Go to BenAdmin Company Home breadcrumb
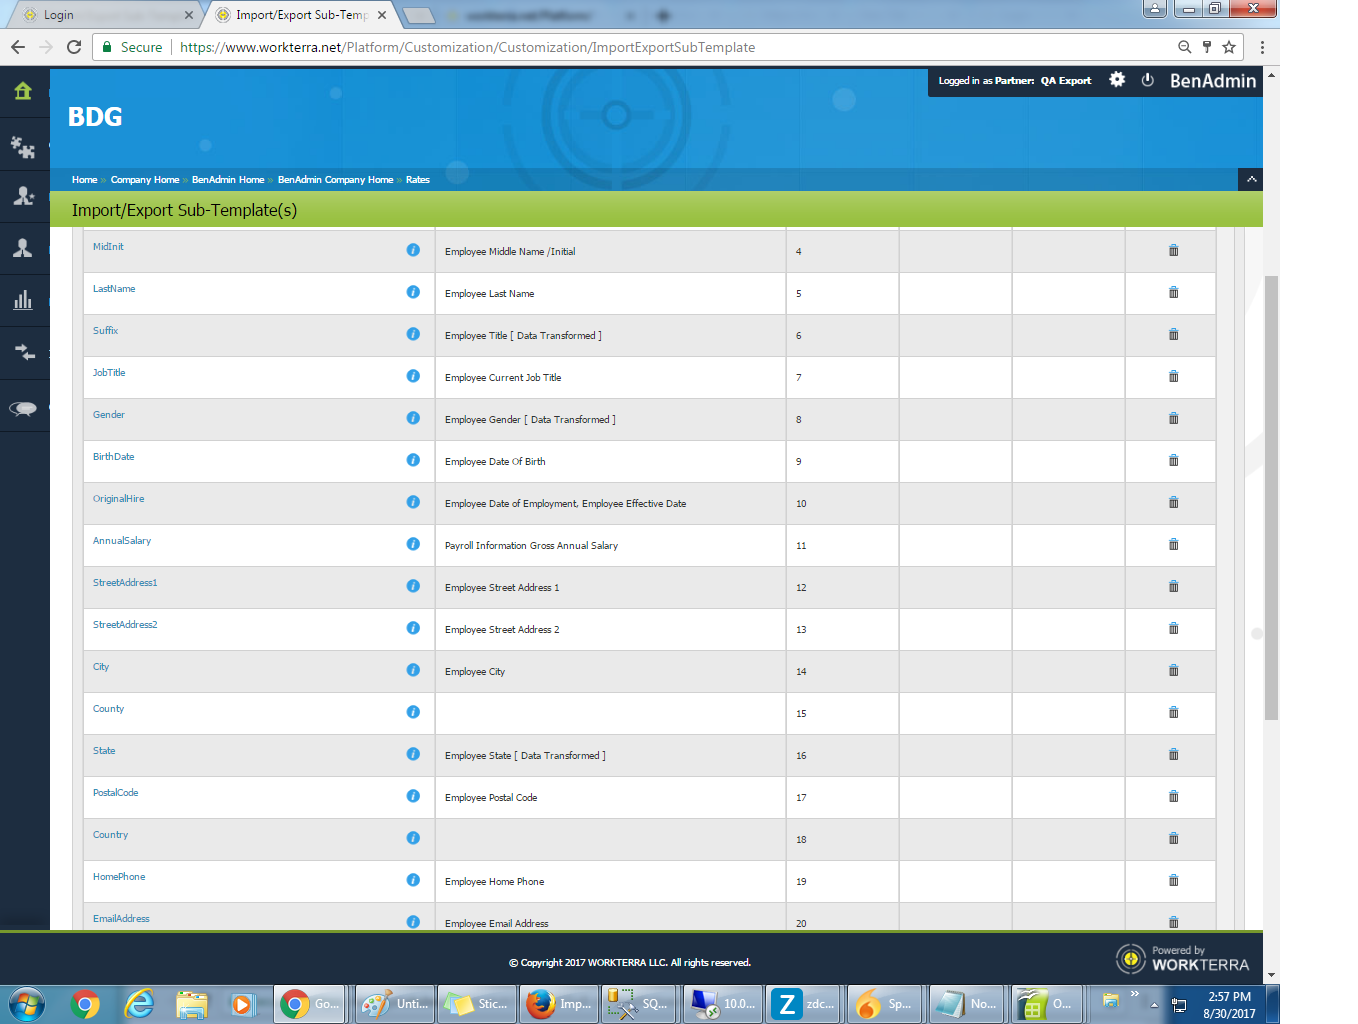 coord(335,180)
